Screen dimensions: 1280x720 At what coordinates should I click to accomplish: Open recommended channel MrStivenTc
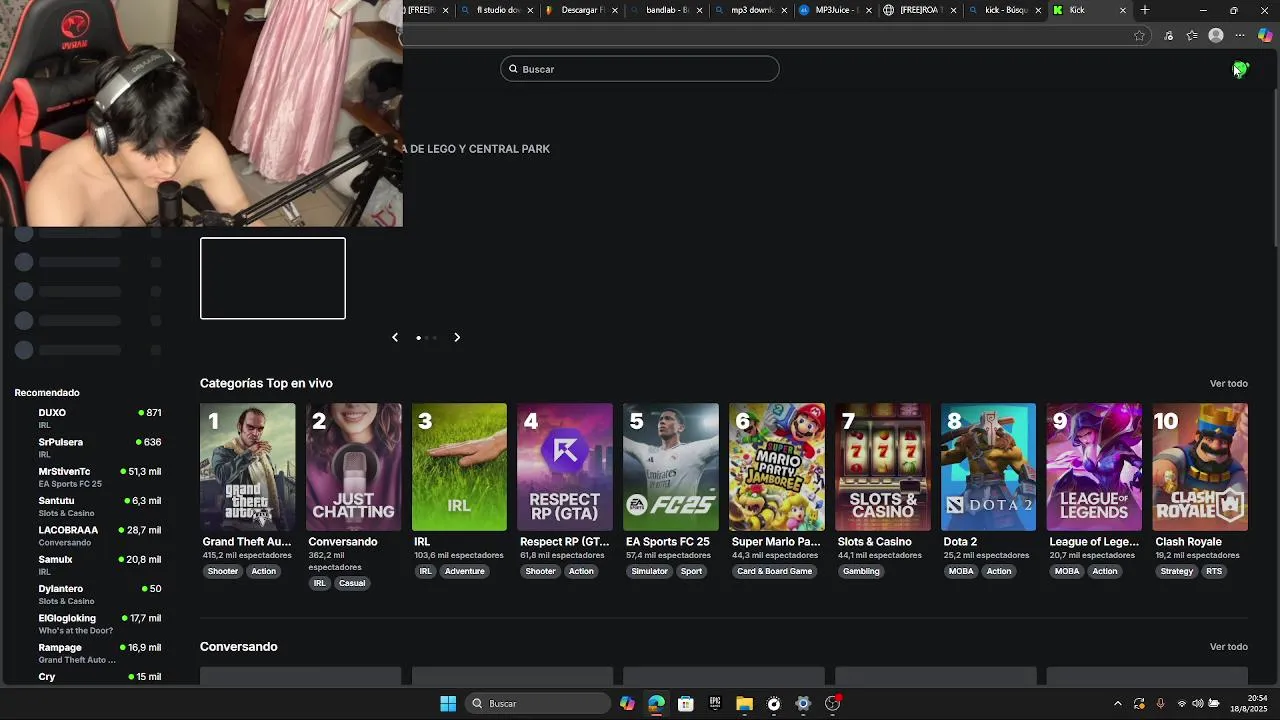88,477
